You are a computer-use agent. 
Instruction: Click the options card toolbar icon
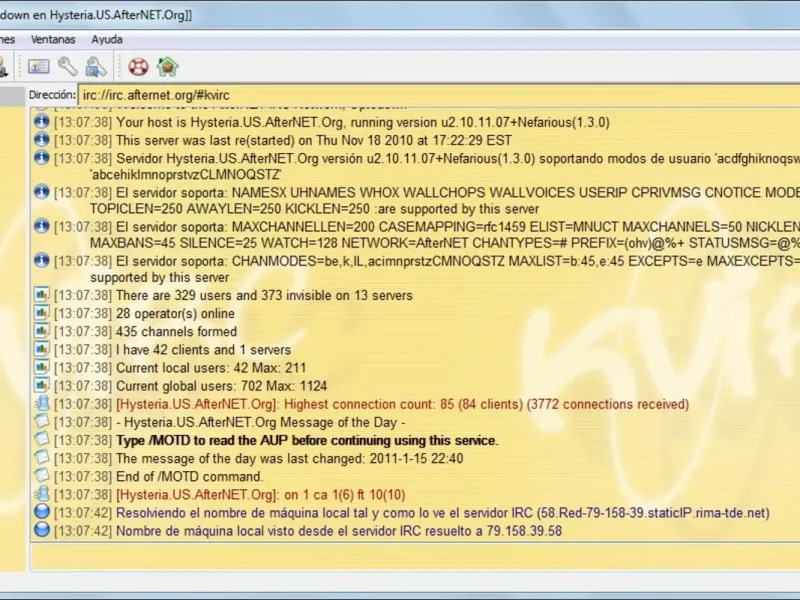coord(38,67)
